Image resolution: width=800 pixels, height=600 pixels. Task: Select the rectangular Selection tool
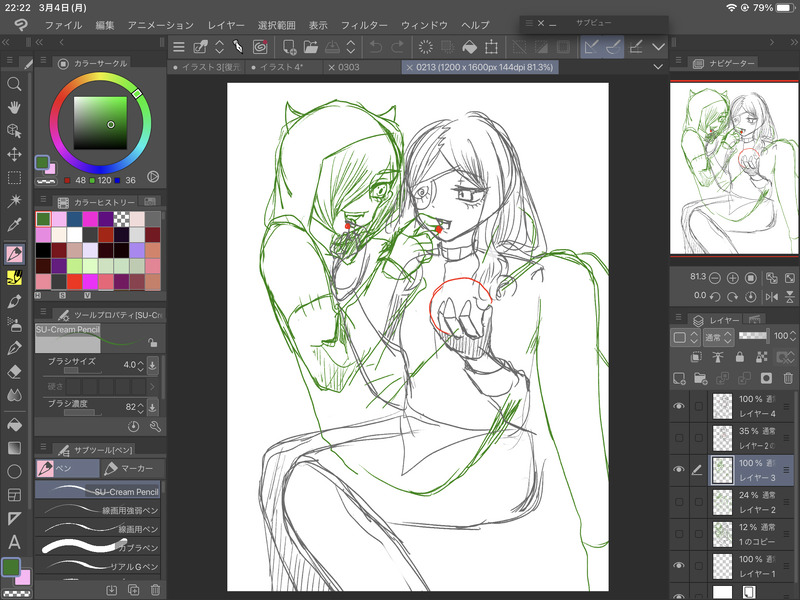coord(14,178)
